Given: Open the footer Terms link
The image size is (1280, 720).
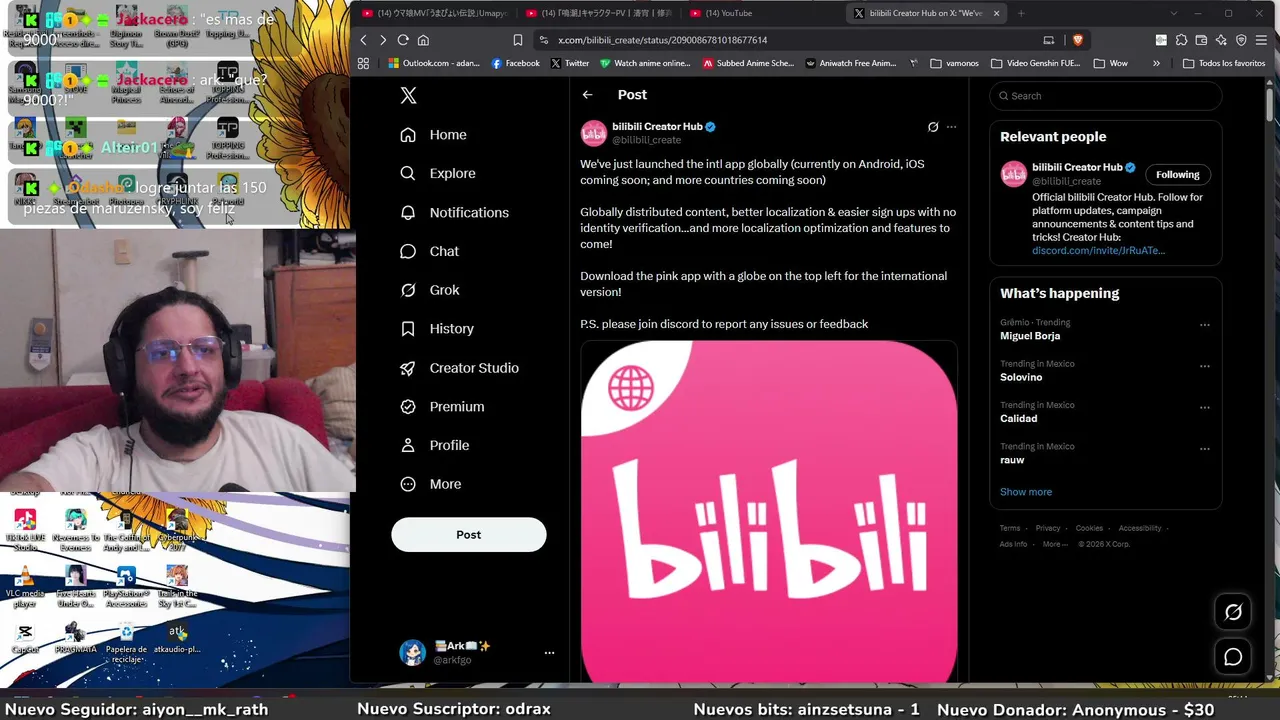Looking at the screenshot, I should tap(1010, 528).
